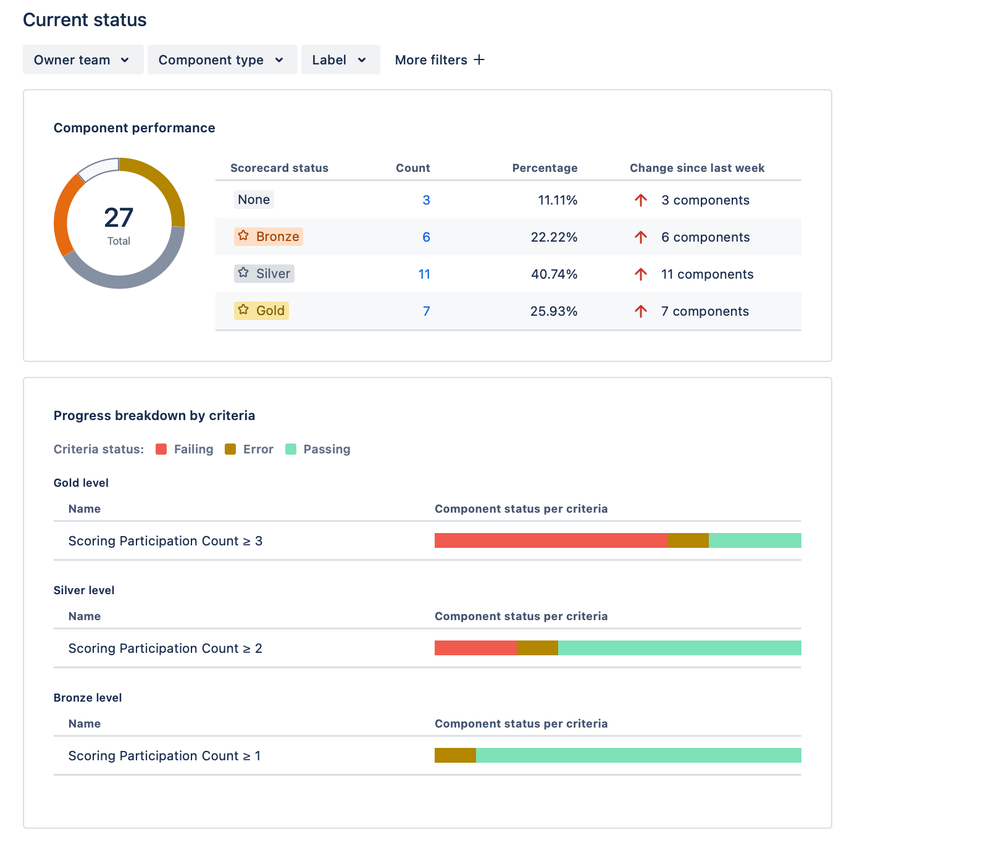Click the 22.22% percentage value
This screenshot has width=999, height=850.
click(x=554, y=237)
